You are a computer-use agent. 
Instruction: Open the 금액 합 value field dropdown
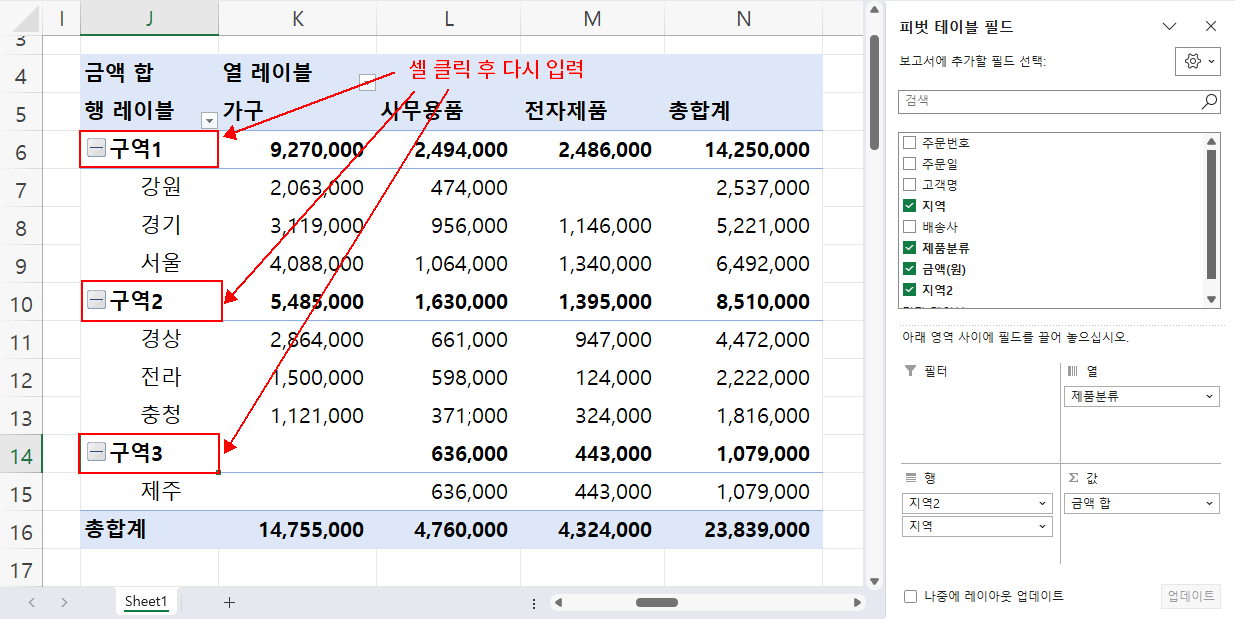coord(1210,504)
